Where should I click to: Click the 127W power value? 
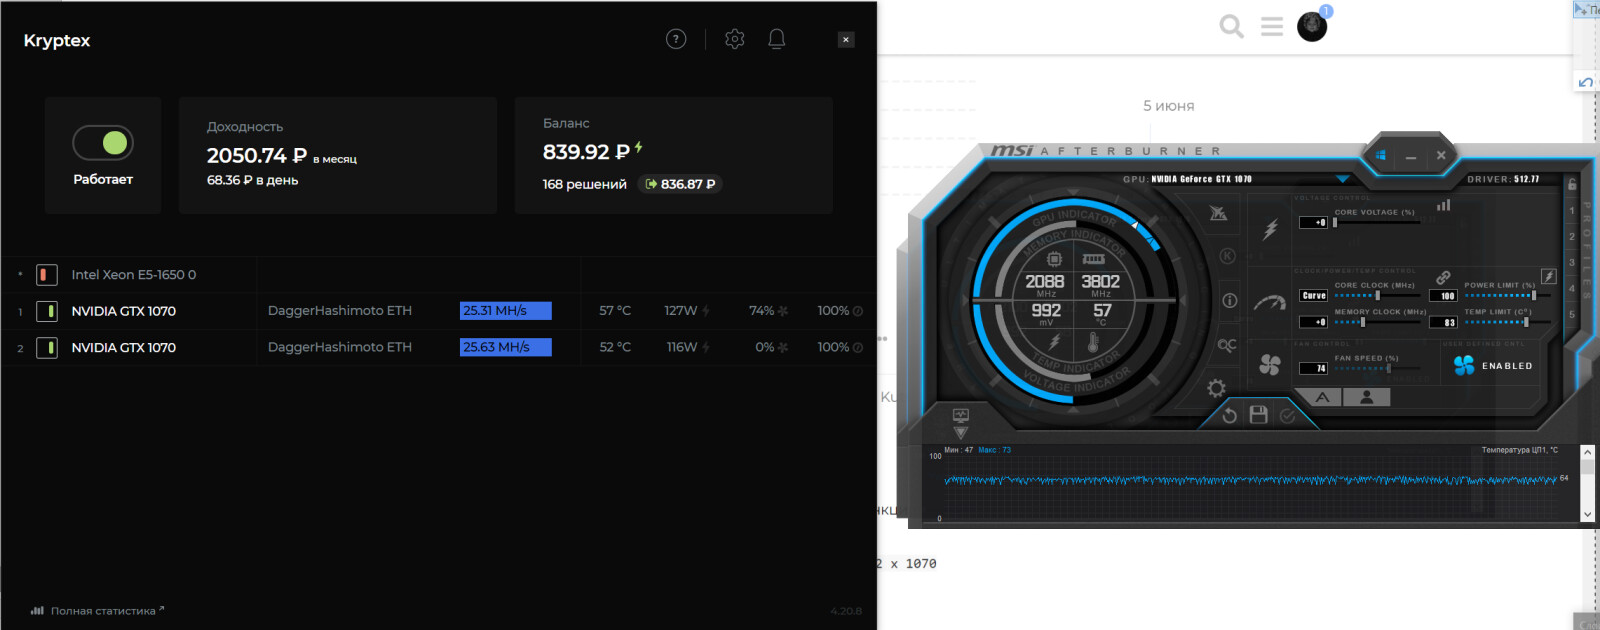point(681,311)
